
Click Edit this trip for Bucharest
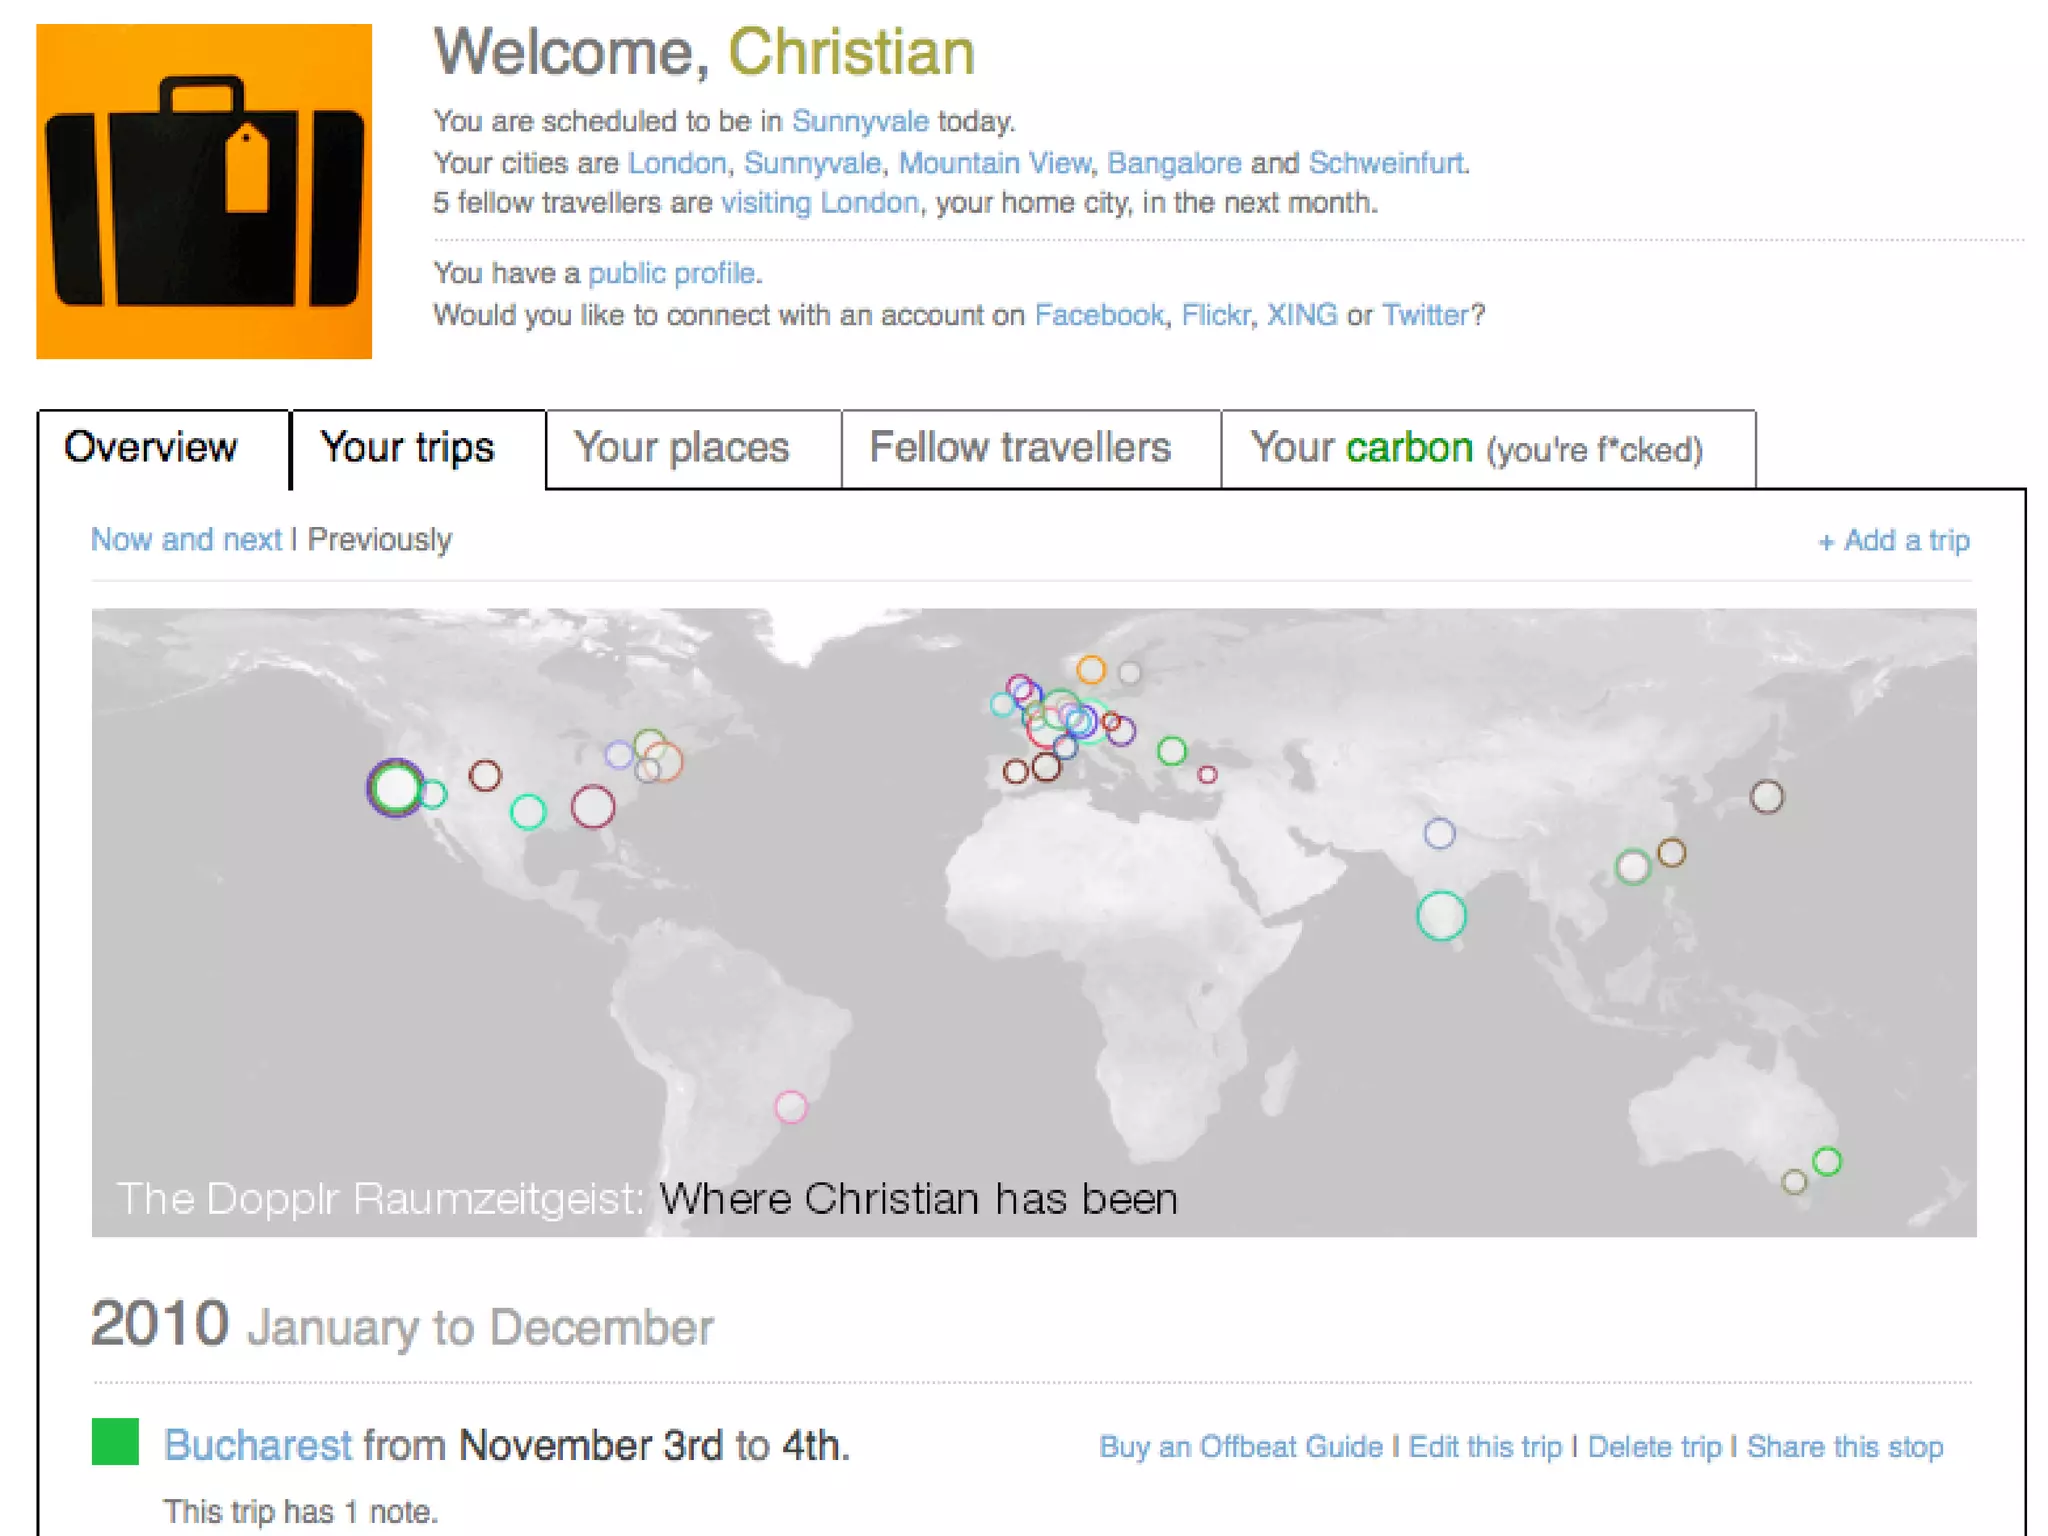click(x=1485, y=1447)
